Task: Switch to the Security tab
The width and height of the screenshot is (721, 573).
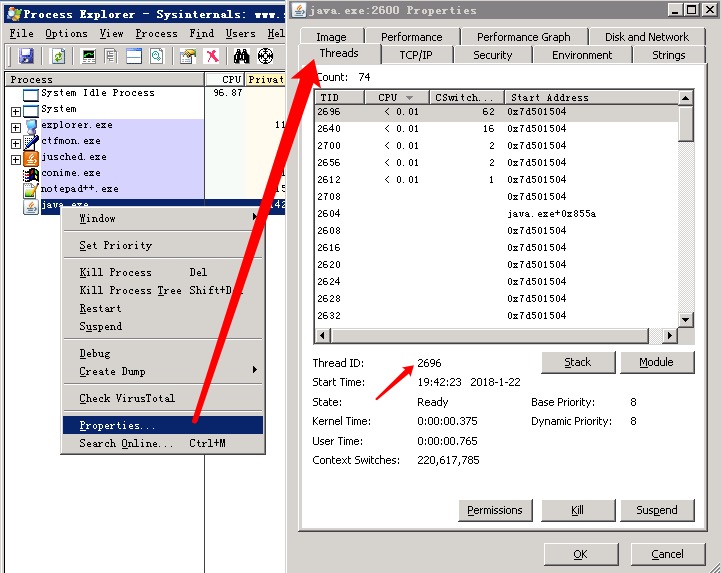Action: 492,55
